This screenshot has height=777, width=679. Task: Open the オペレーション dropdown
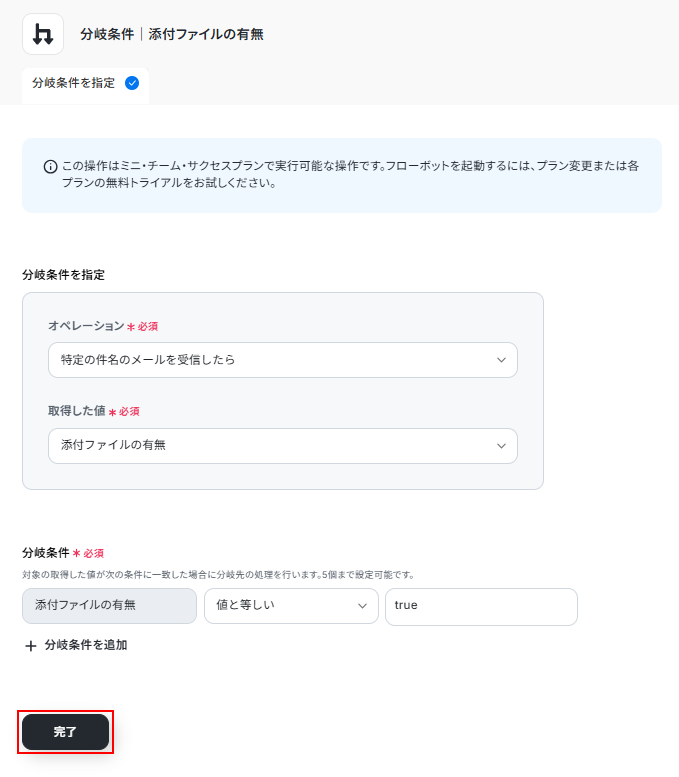[282, 360]
